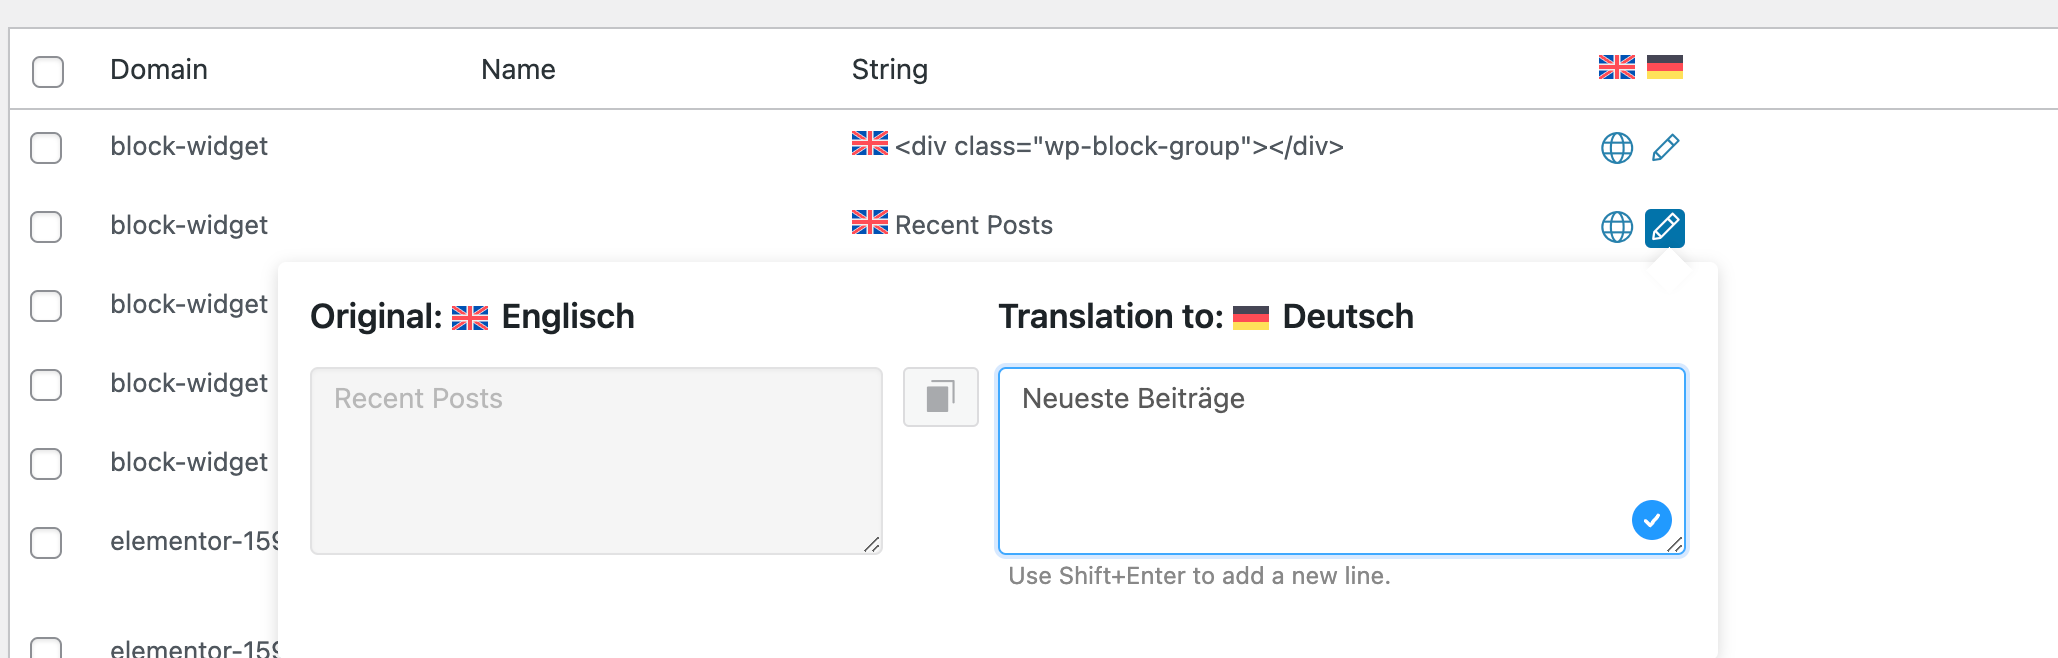Check the first block-widget row checkbox

[x=46, y=148]
